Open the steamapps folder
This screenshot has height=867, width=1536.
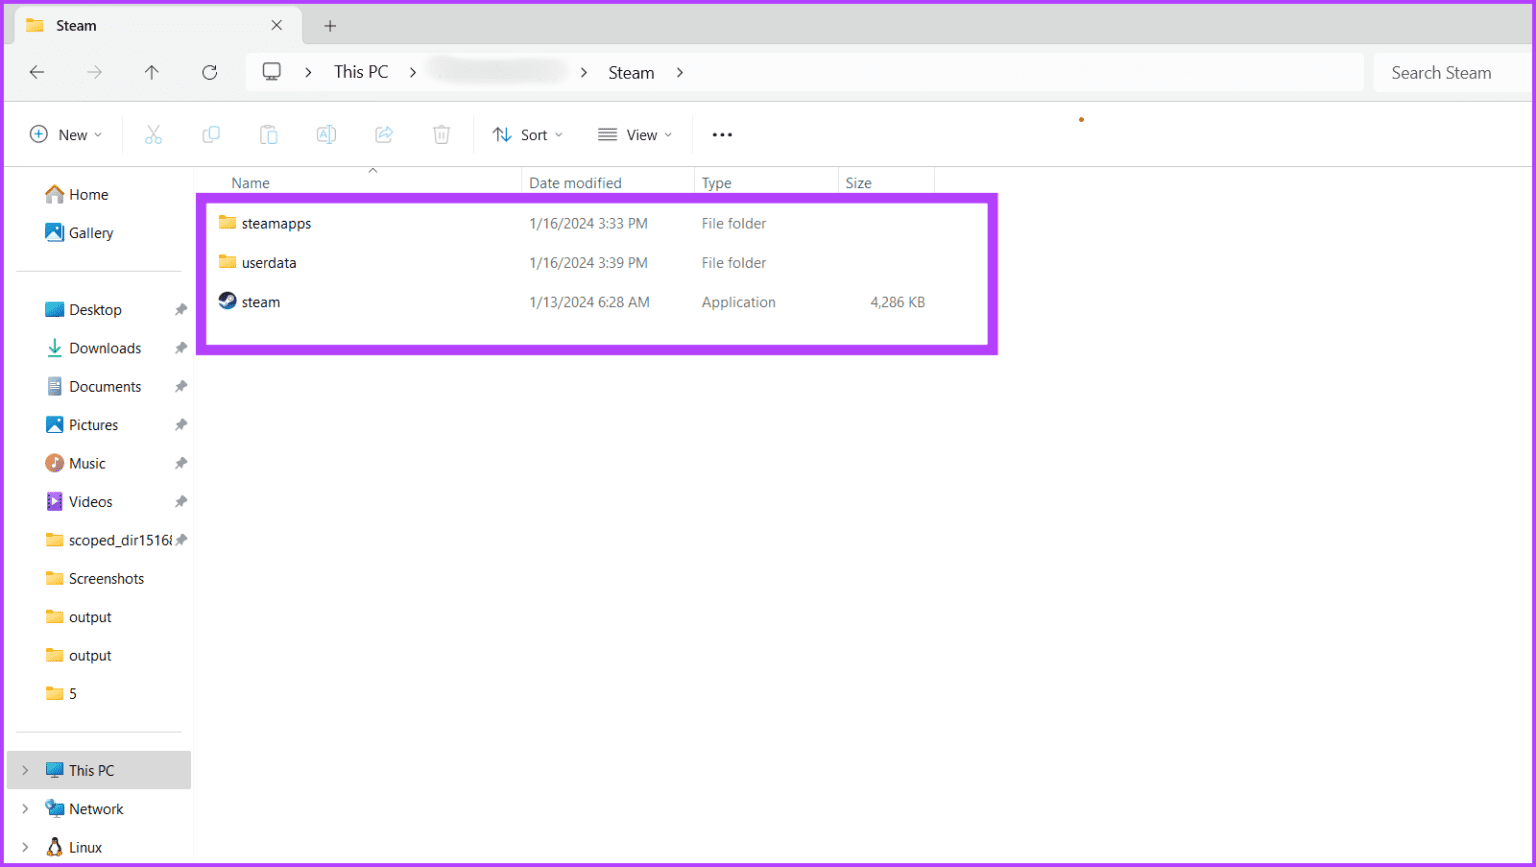[277, 223]
